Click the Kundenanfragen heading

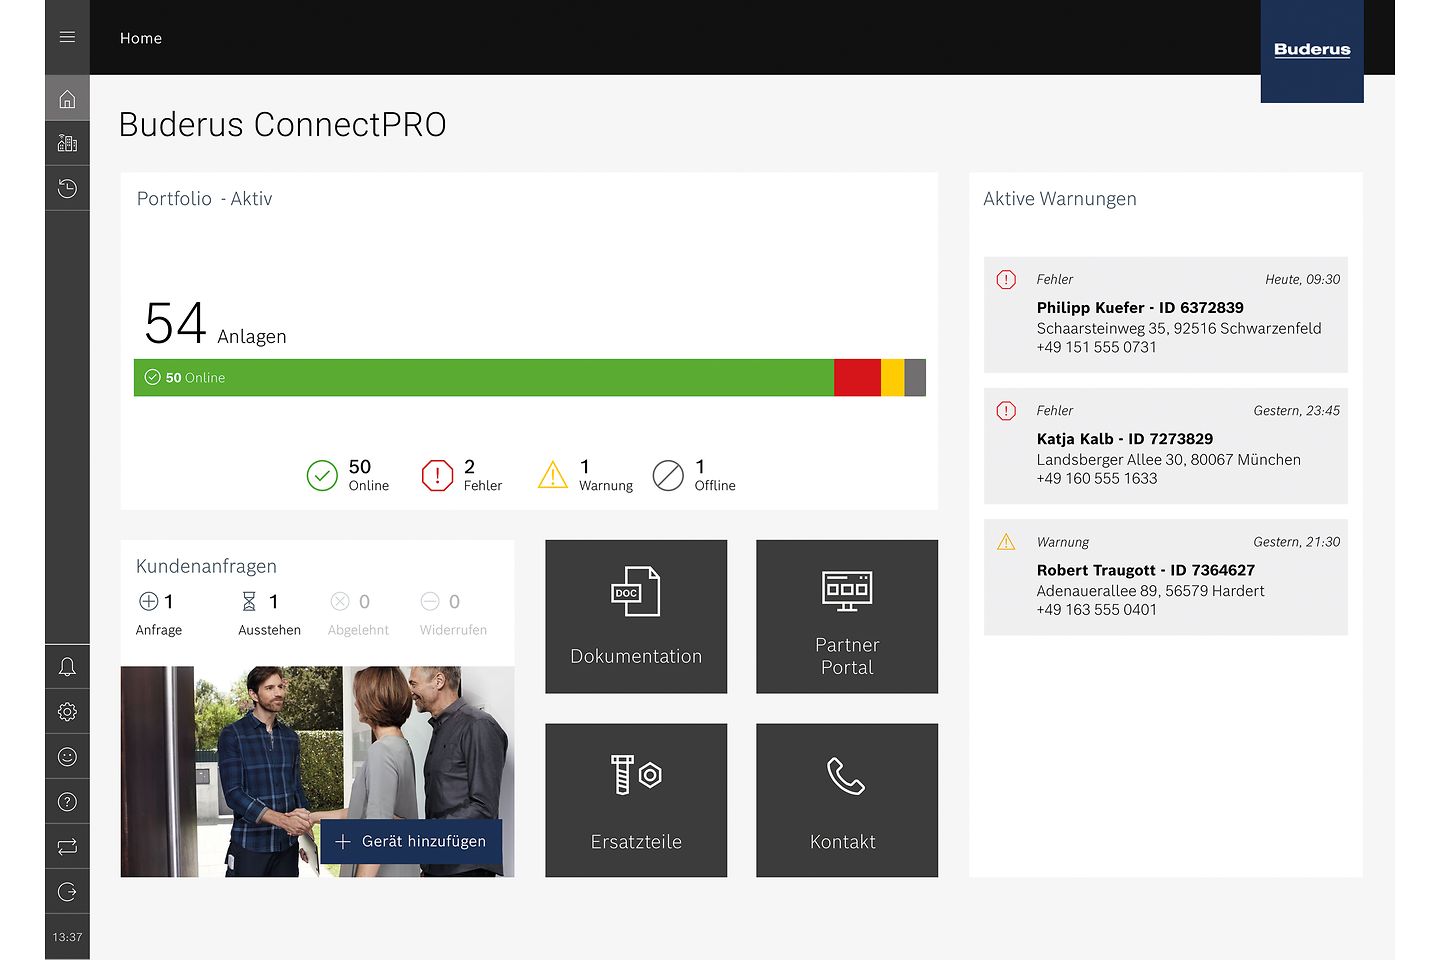pos(206,566)
